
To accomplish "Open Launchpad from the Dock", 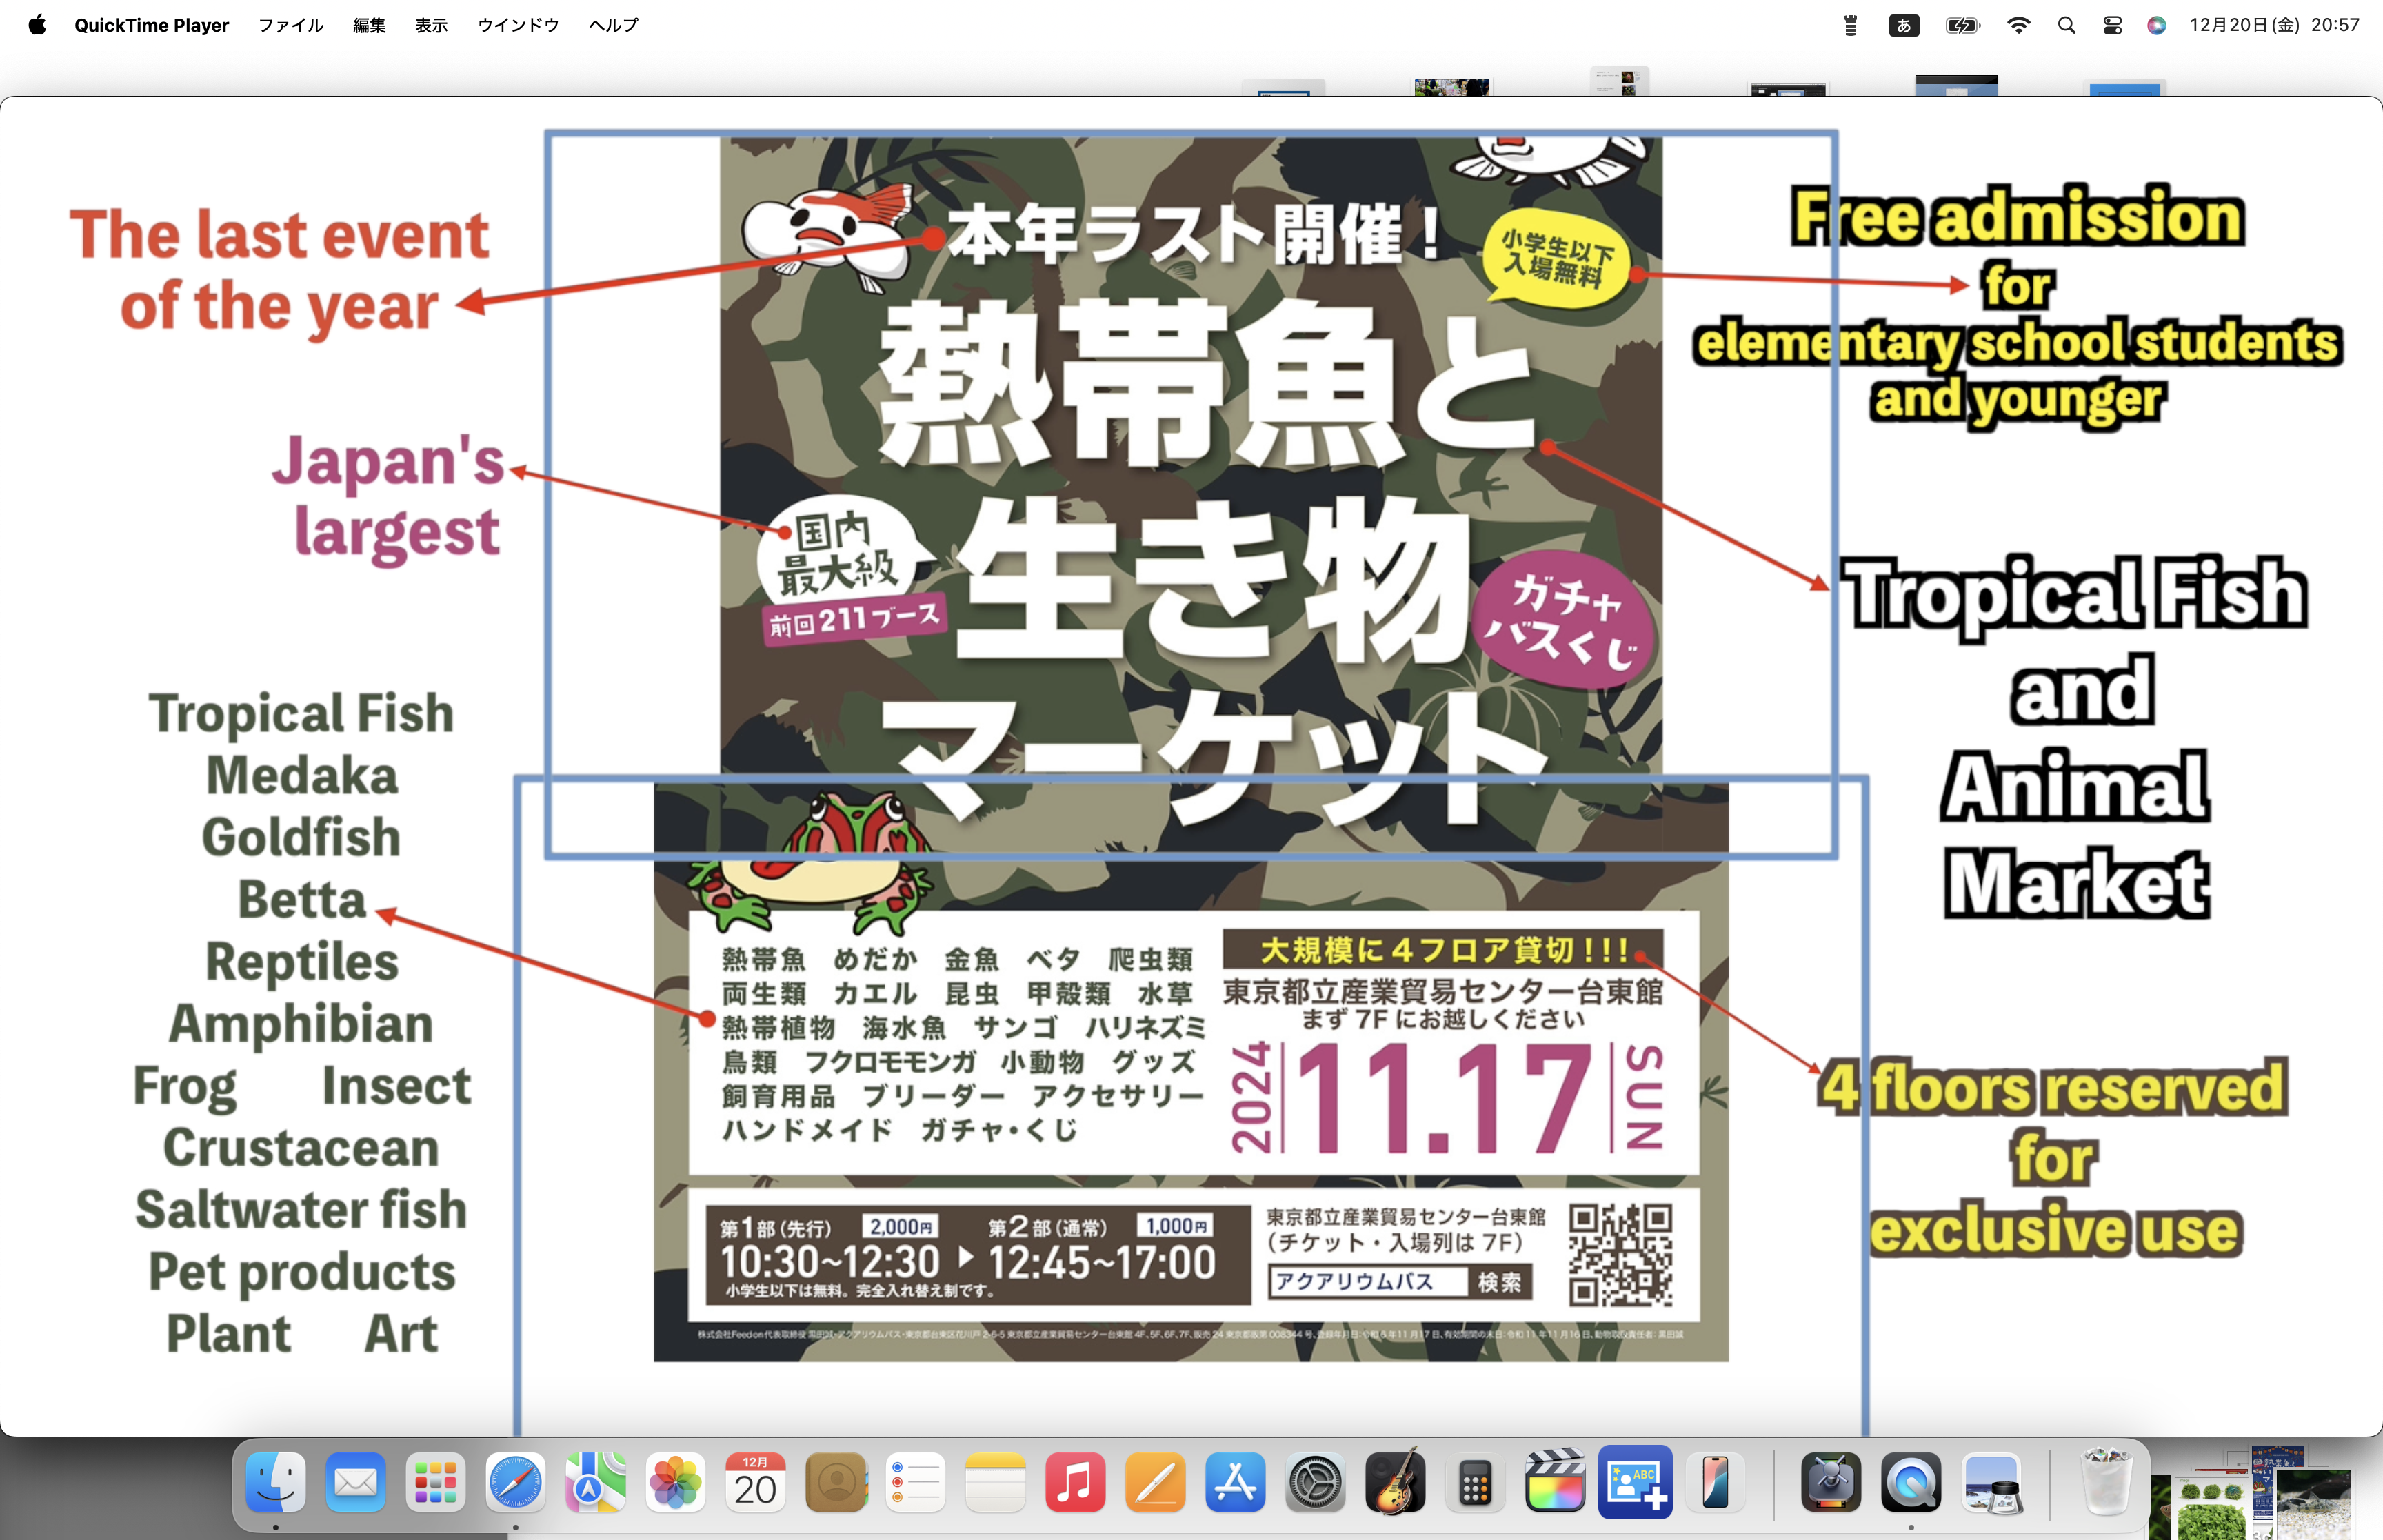I will coord(435,1483).
